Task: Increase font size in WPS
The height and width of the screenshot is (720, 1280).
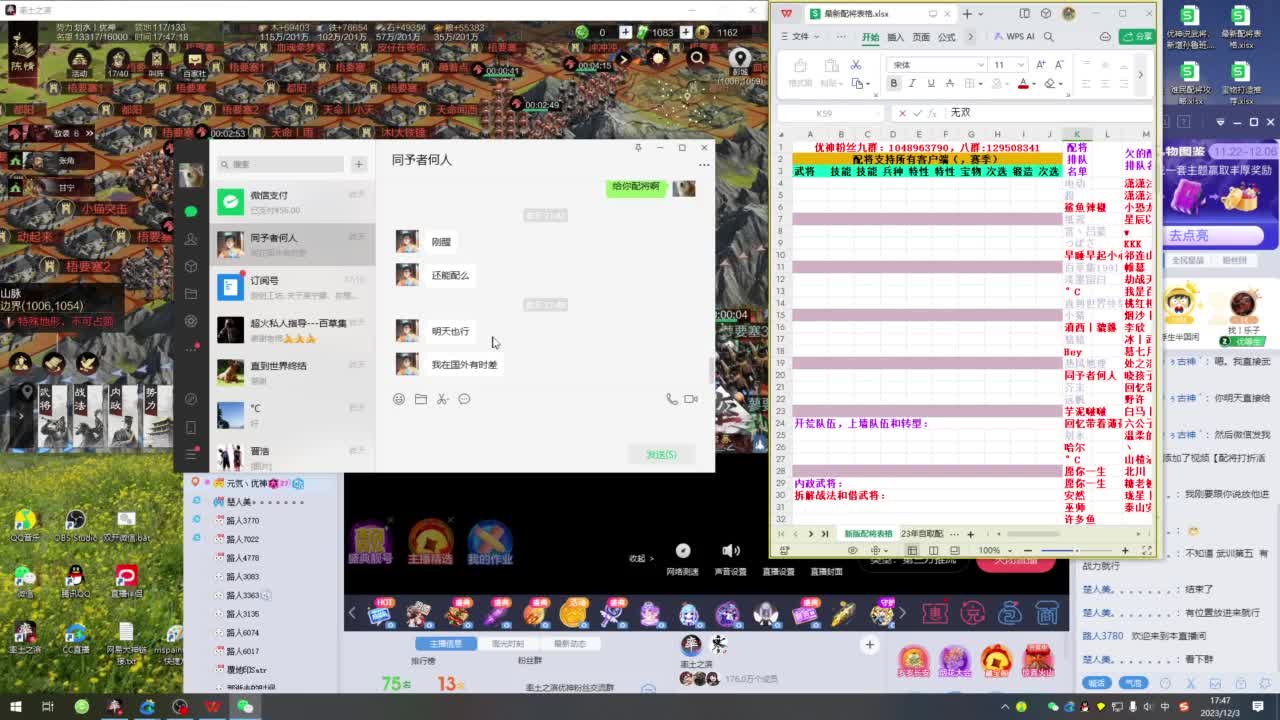Action: [x=1040, y=65]
